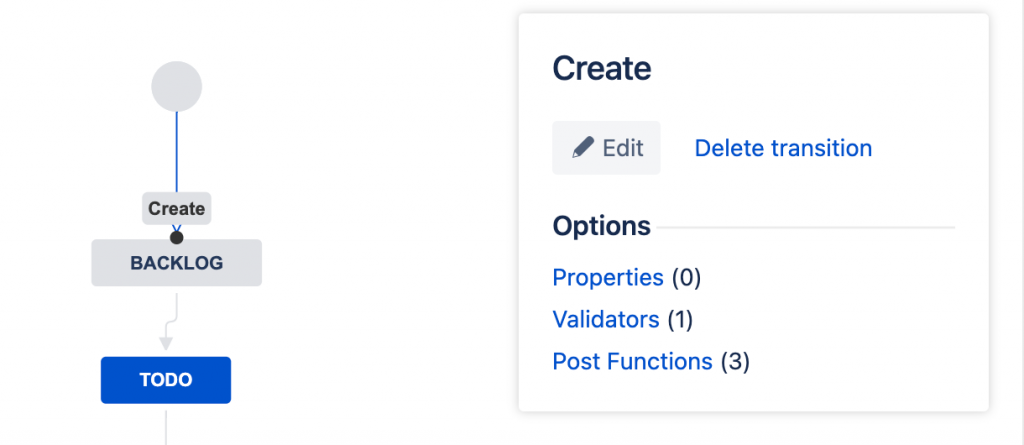Select the Create transition label

tap(176, 208)
